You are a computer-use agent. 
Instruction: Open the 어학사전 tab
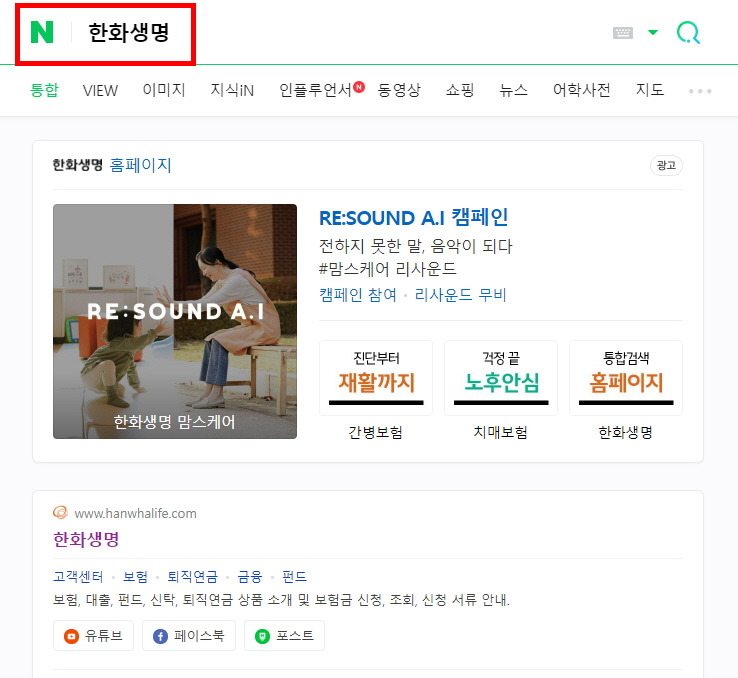tap(582, 89)
